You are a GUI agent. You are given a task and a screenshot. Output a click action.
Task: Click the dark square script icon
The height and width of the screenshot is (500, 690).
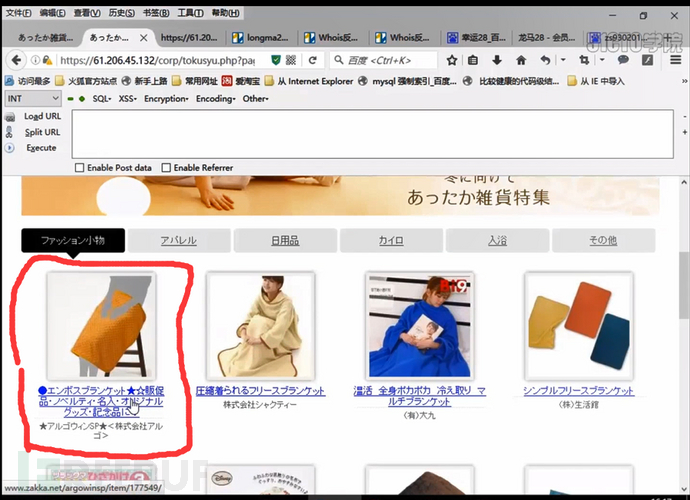point(647,60)
